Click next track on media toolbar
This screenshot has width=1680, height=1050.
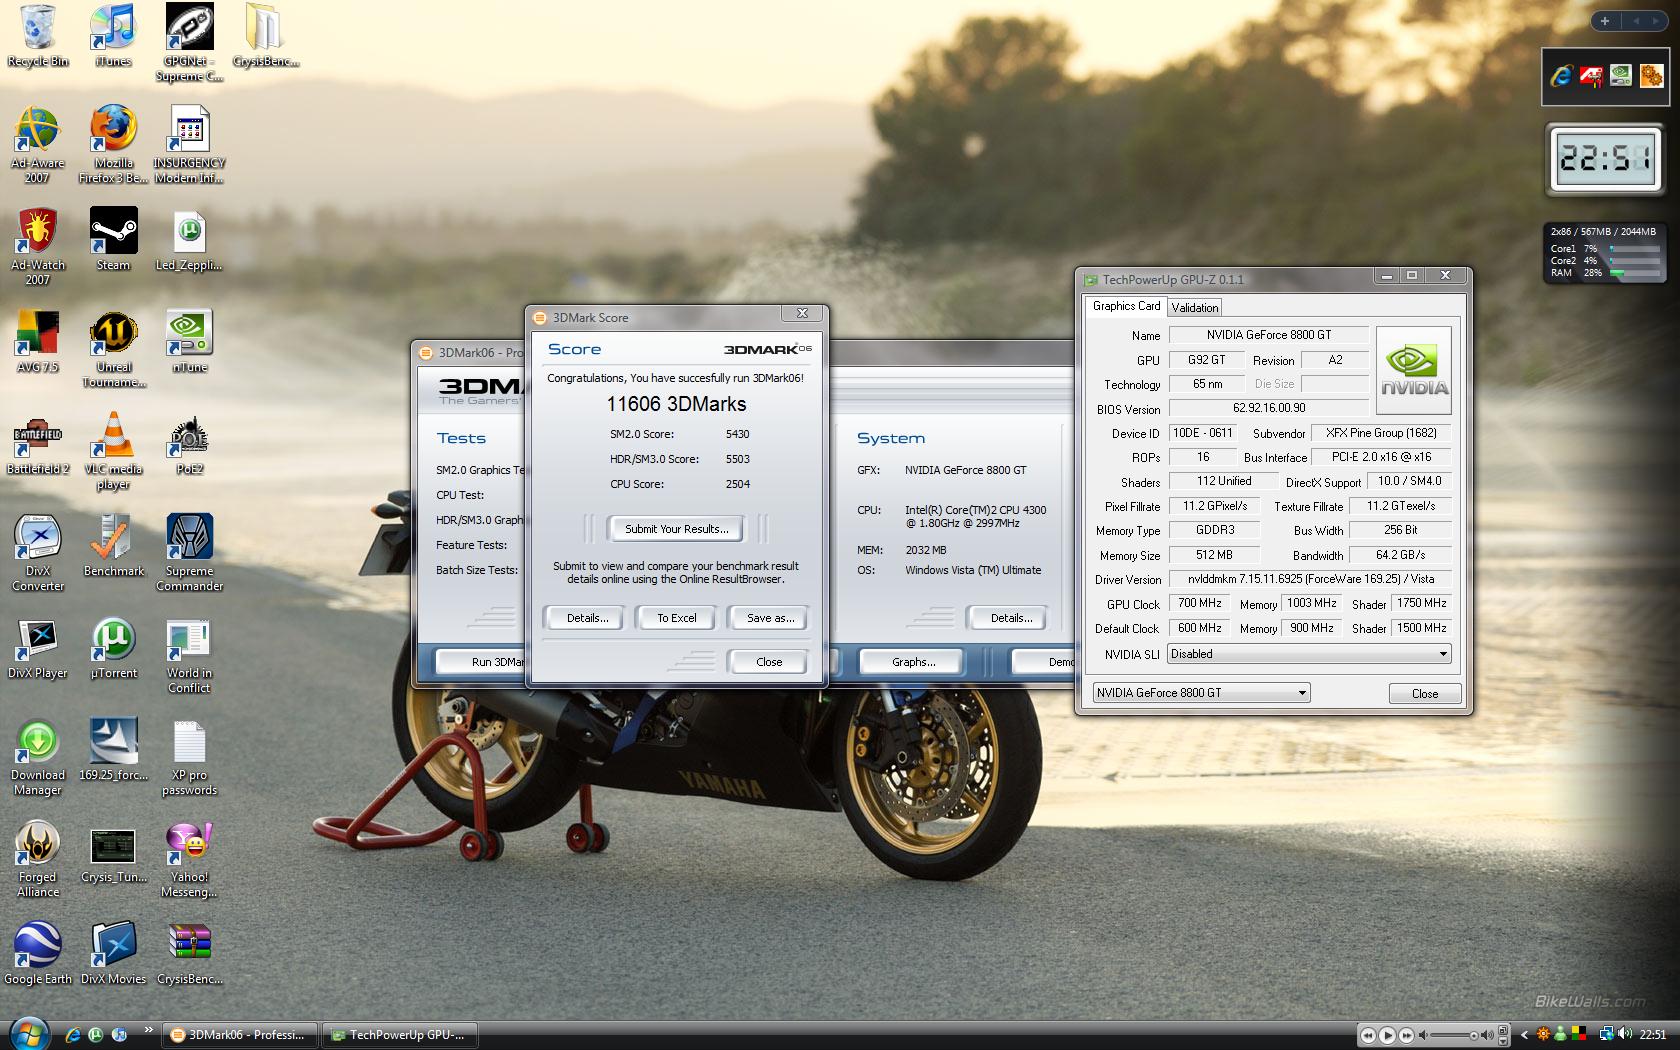[x=1406, y=1035]
